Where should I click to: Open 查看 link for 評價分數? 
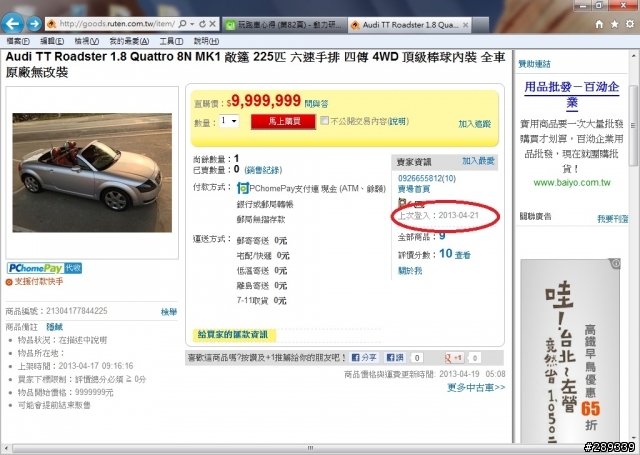pos(462,255)
